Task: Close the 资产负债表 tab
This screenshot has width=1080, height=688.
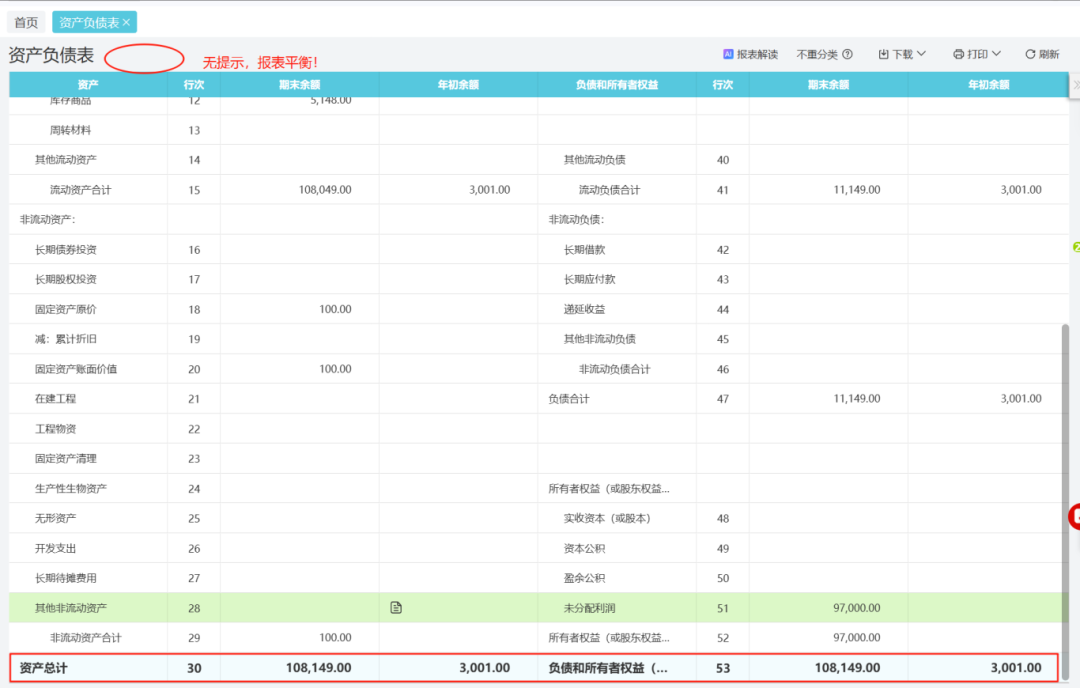Action: (x=125, y=20)
